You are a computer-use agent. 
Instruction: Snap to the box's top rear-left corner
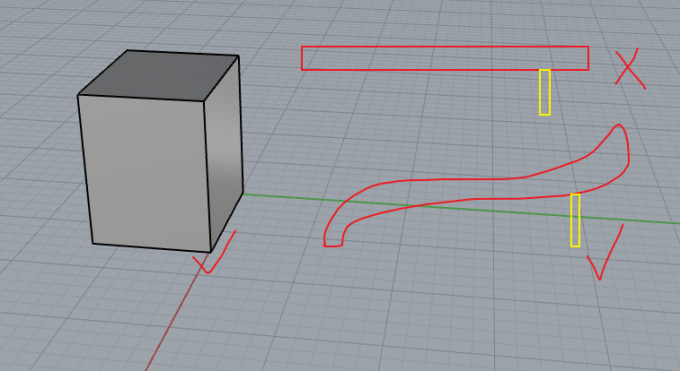coord(128,50)
